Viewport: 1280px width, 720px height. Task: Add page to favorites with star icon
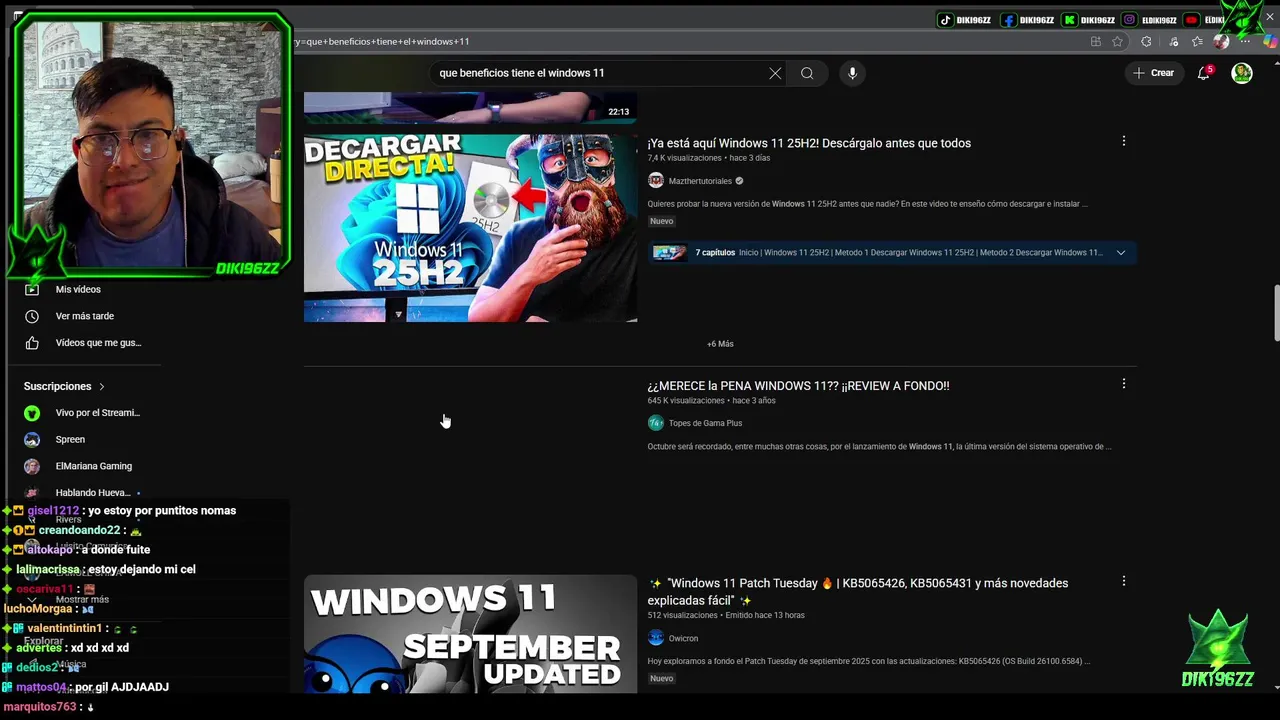(1118, 42)
